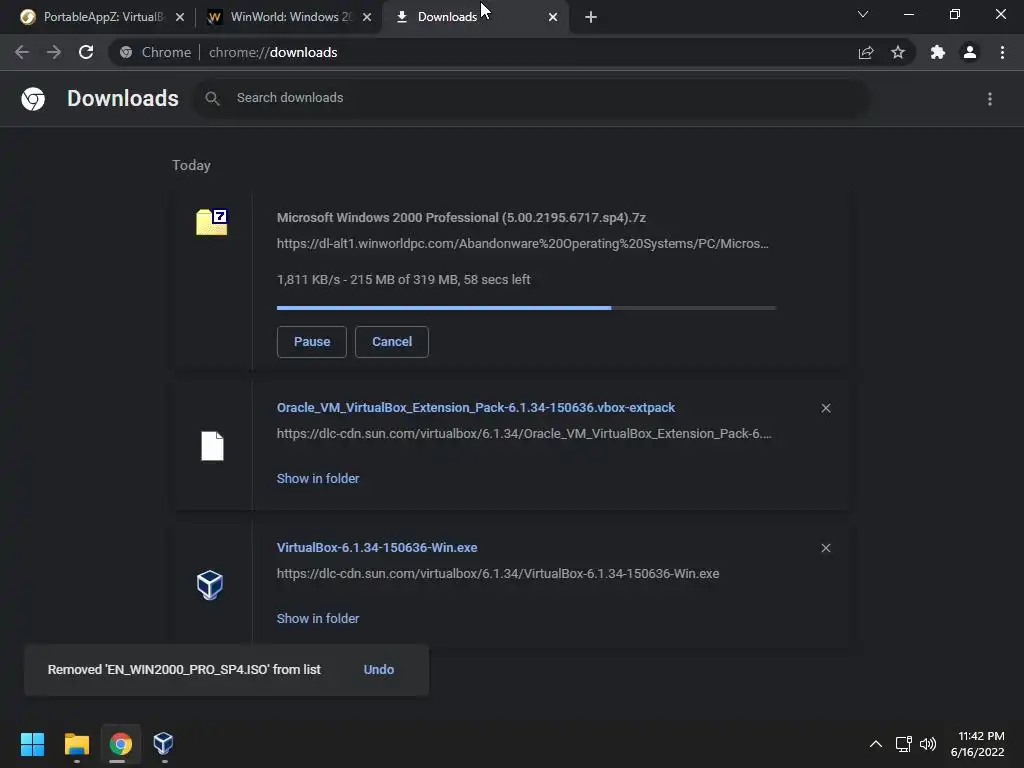Open VirtualBox from the taskbar
Viewport: 1024px width, 768px height.
pyautogui.click(x=163, y=743)
